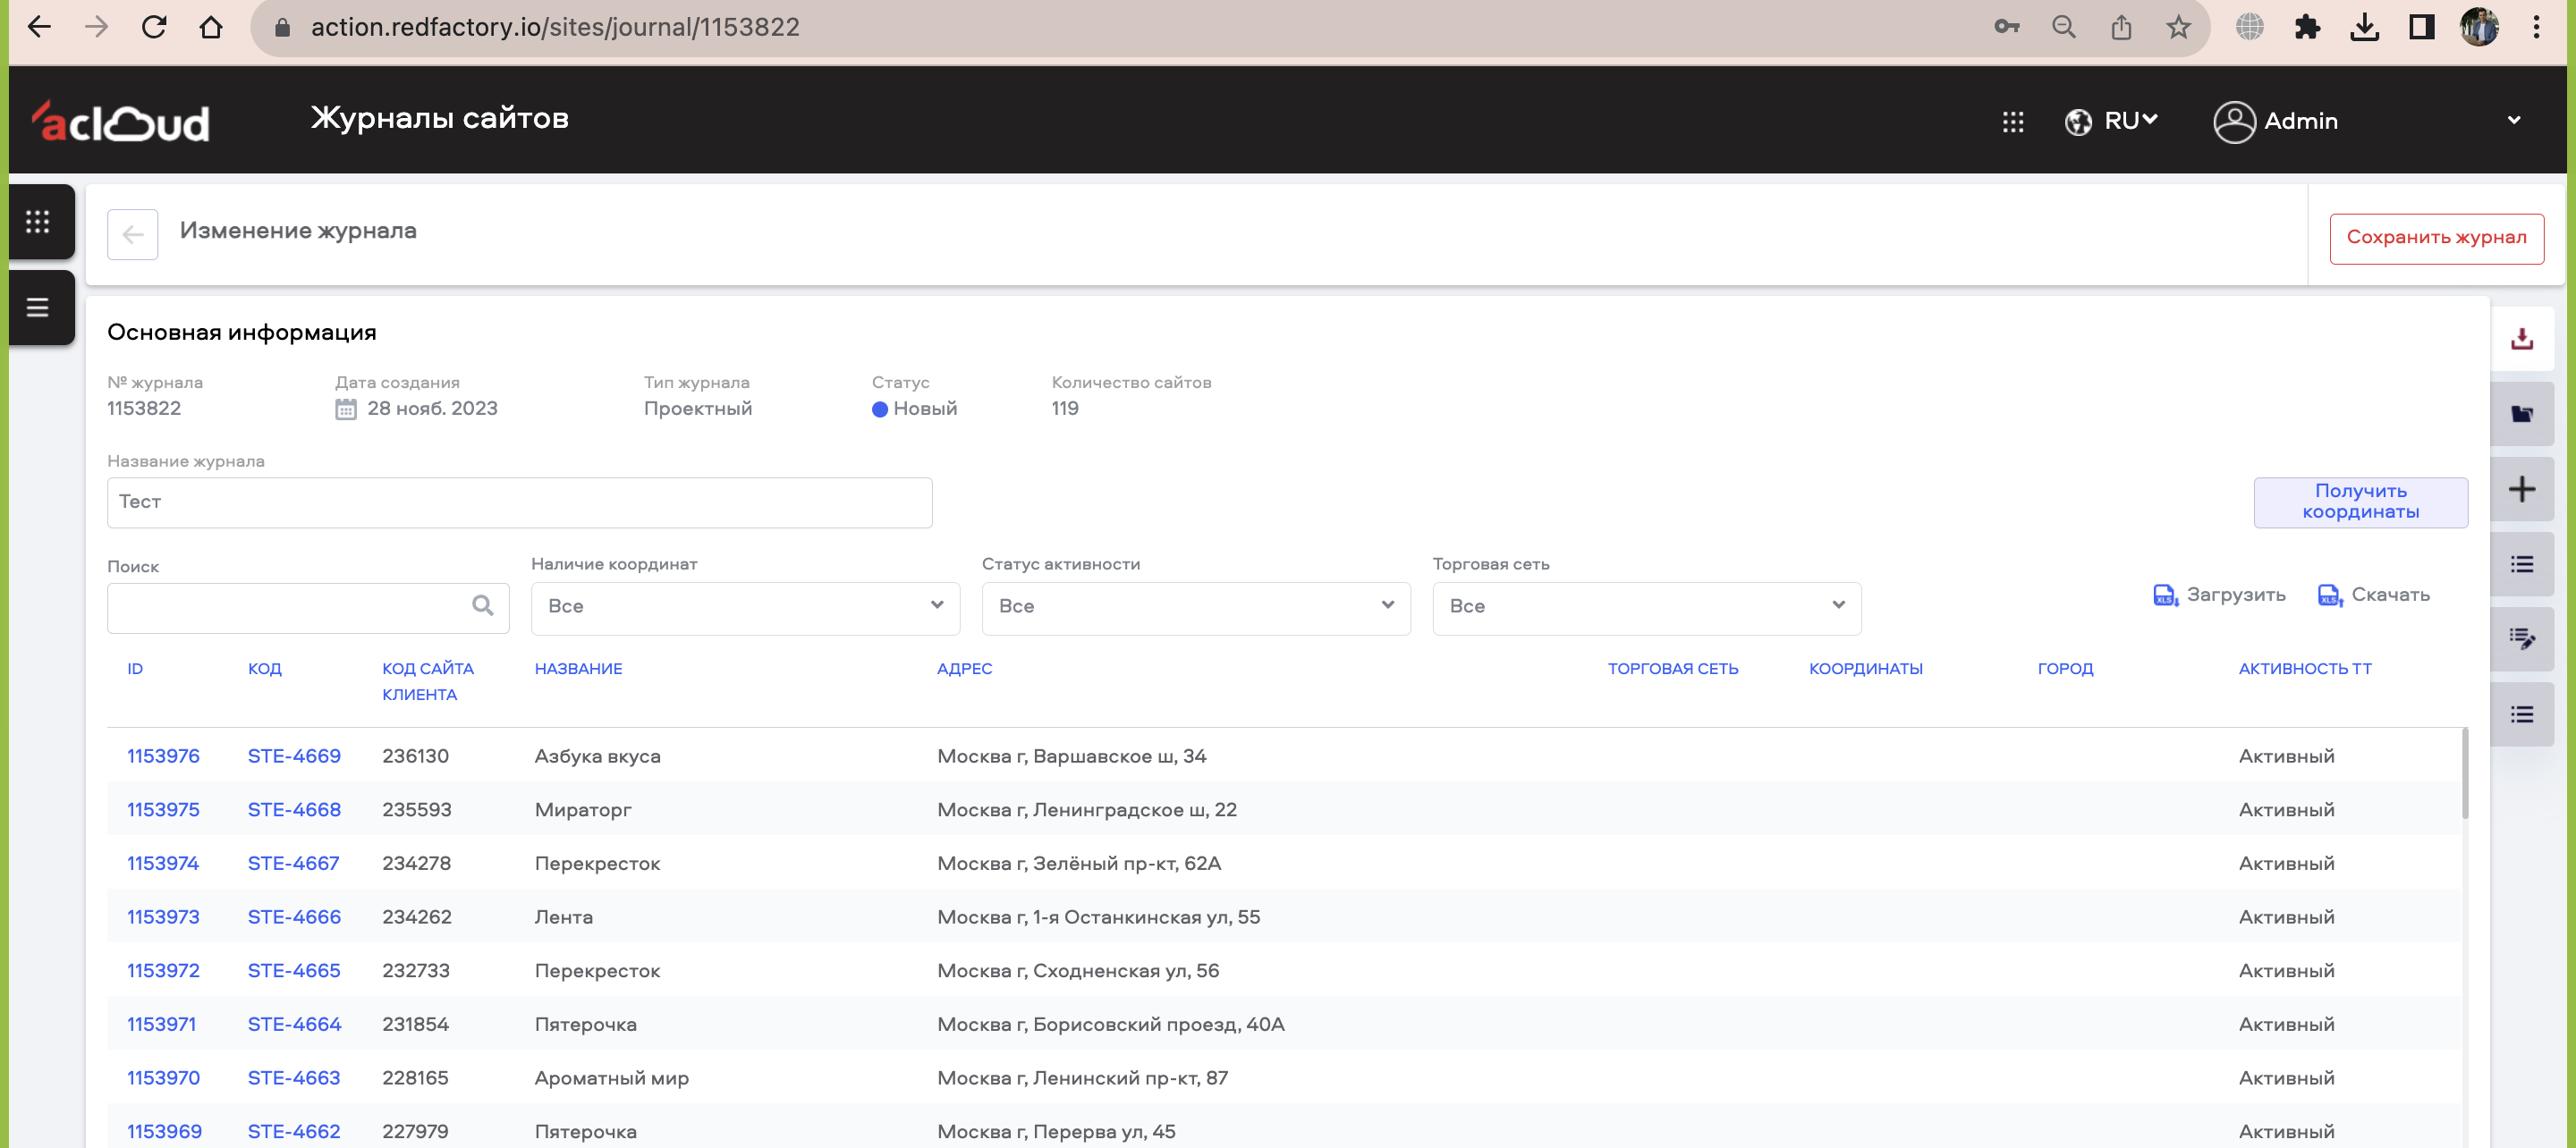Share this page icon

click(2121, 27)
